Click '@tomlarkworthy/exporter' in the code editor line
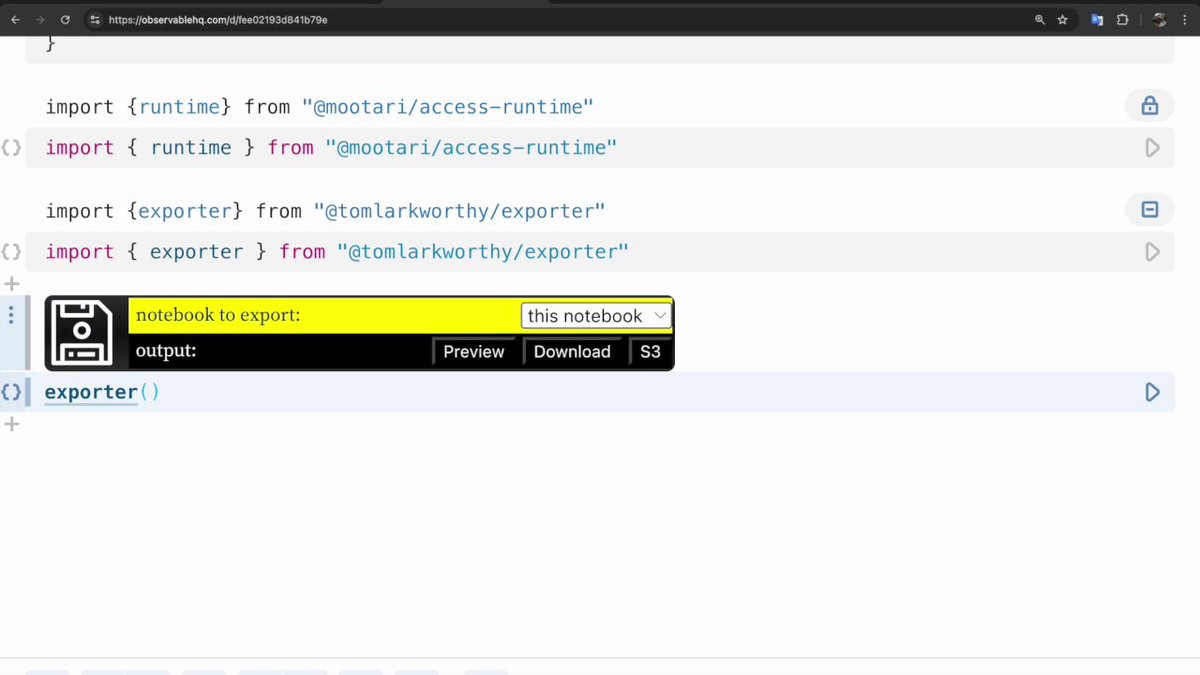1200x675 pixels. 483,252
